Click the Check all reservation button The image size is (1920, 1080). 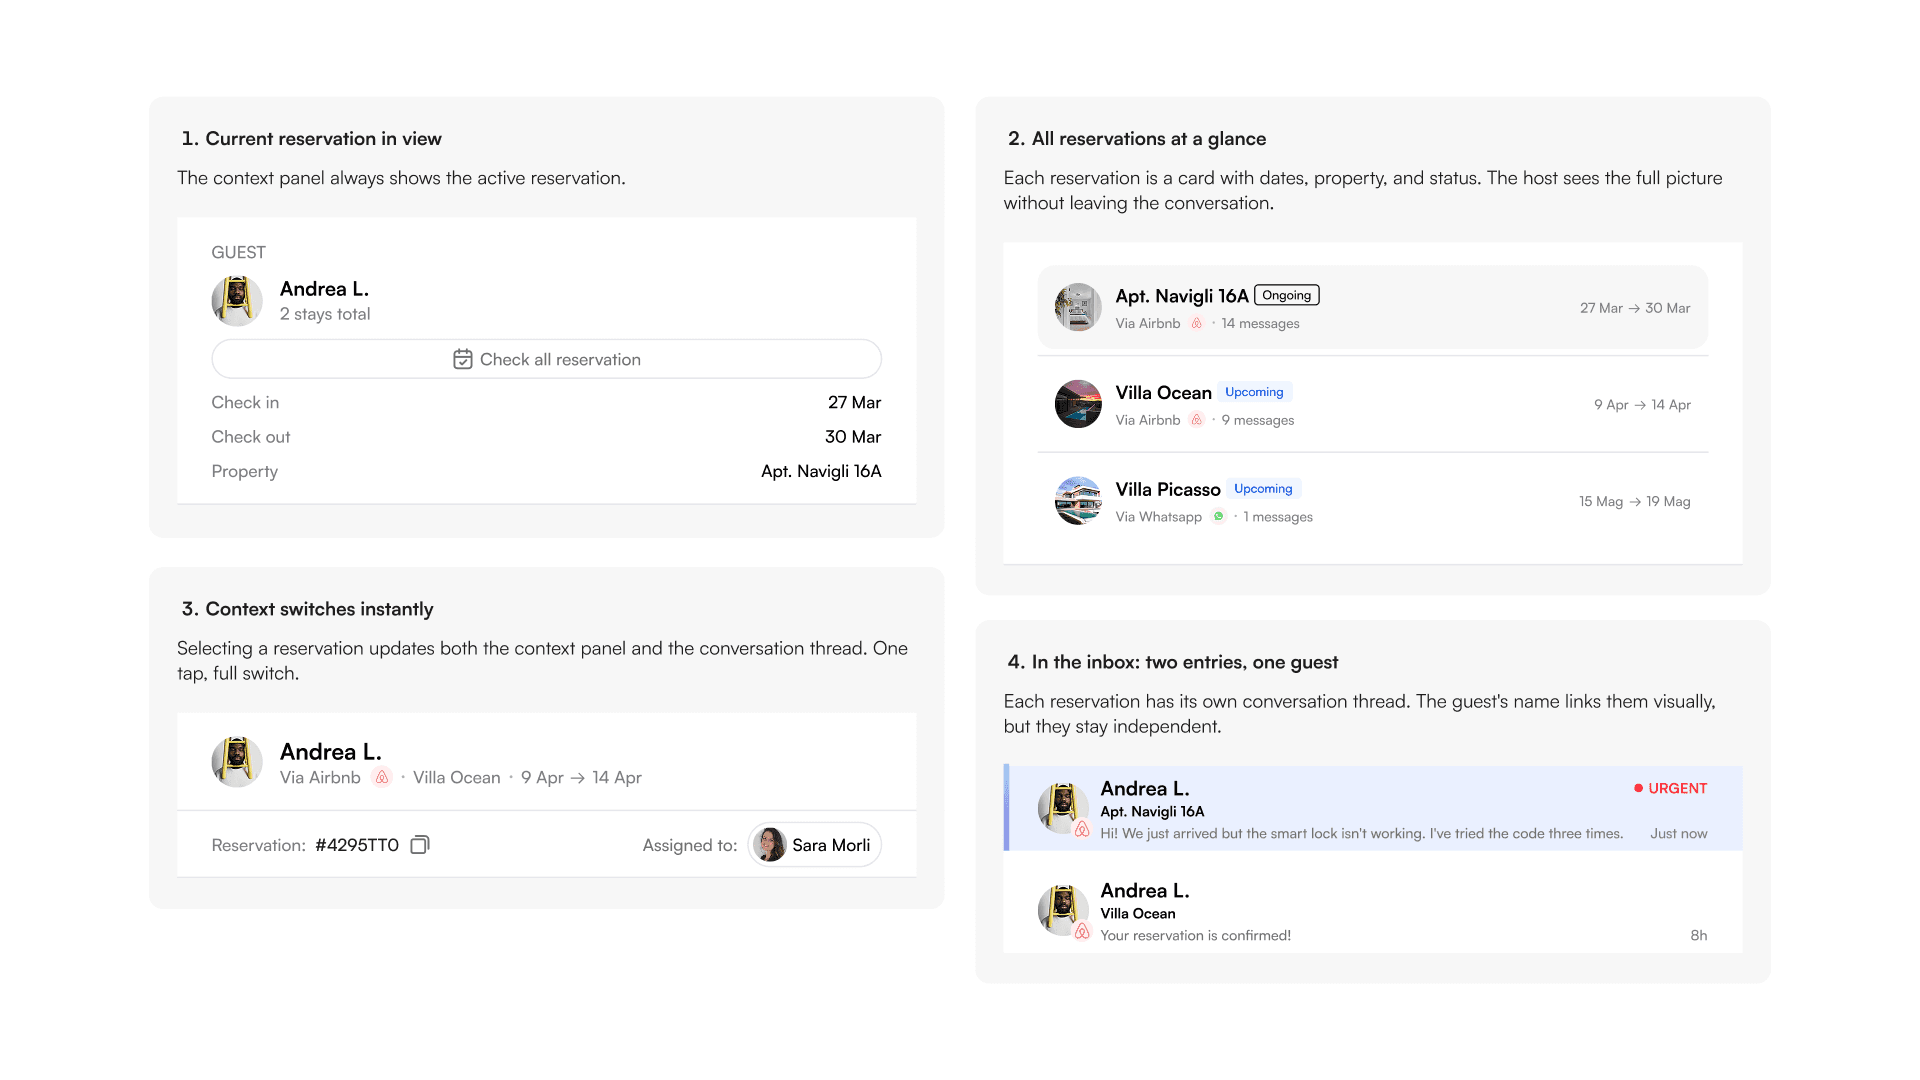pyautogui.click(x=546, y=359)
